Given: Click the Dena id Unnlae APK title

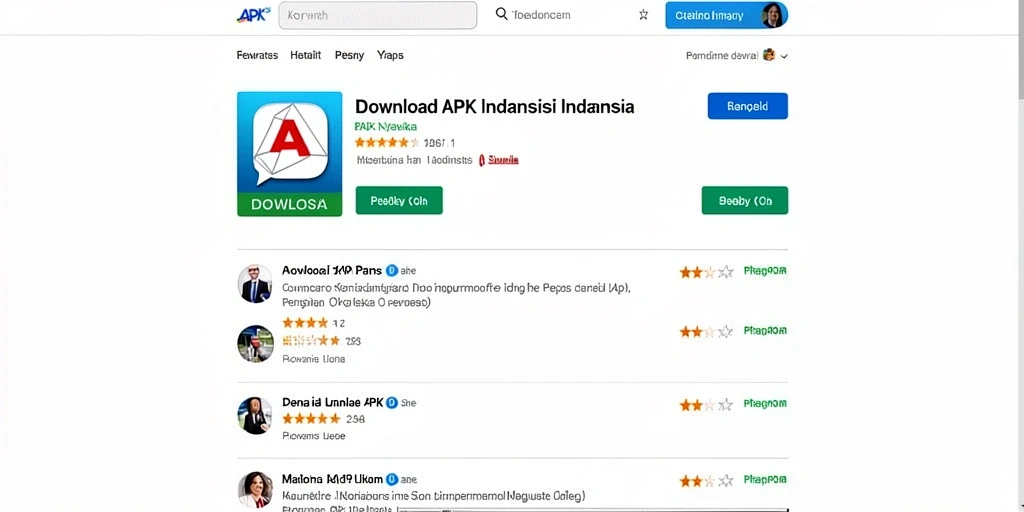Looking at the screenshot, I should 333,402.
